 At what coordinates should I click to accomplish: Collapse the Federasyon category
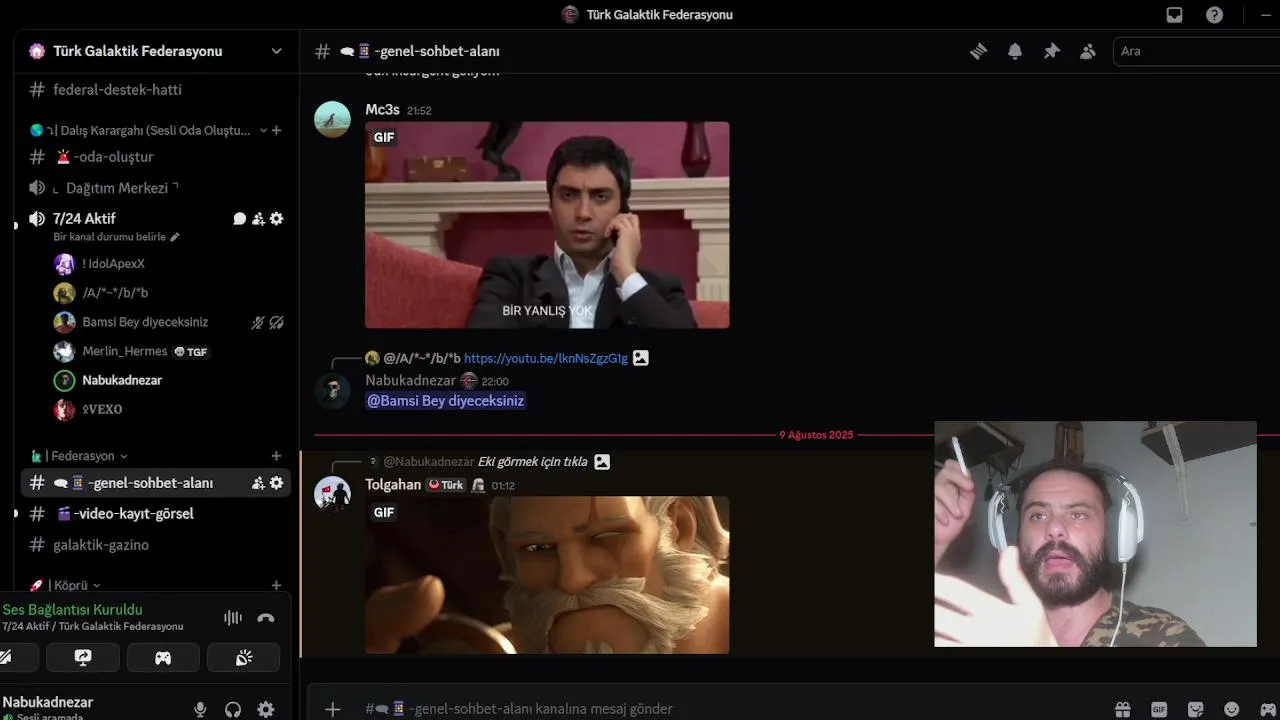click(85, 456)
